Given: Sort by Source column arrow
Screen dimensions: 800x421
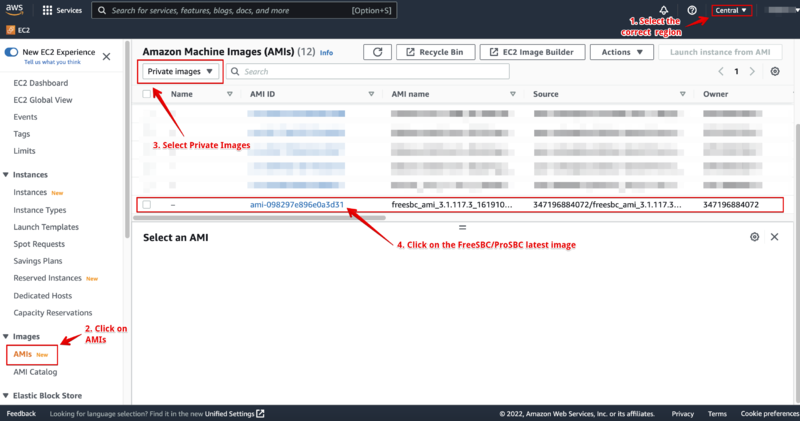Looking at the screenshot, I should coord(683,94).
